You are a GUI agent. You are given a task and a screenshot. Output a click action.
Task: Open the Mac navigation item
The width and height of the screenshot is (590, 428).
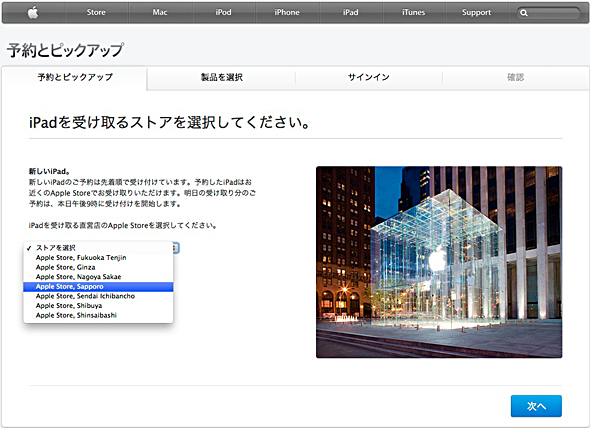160,12
